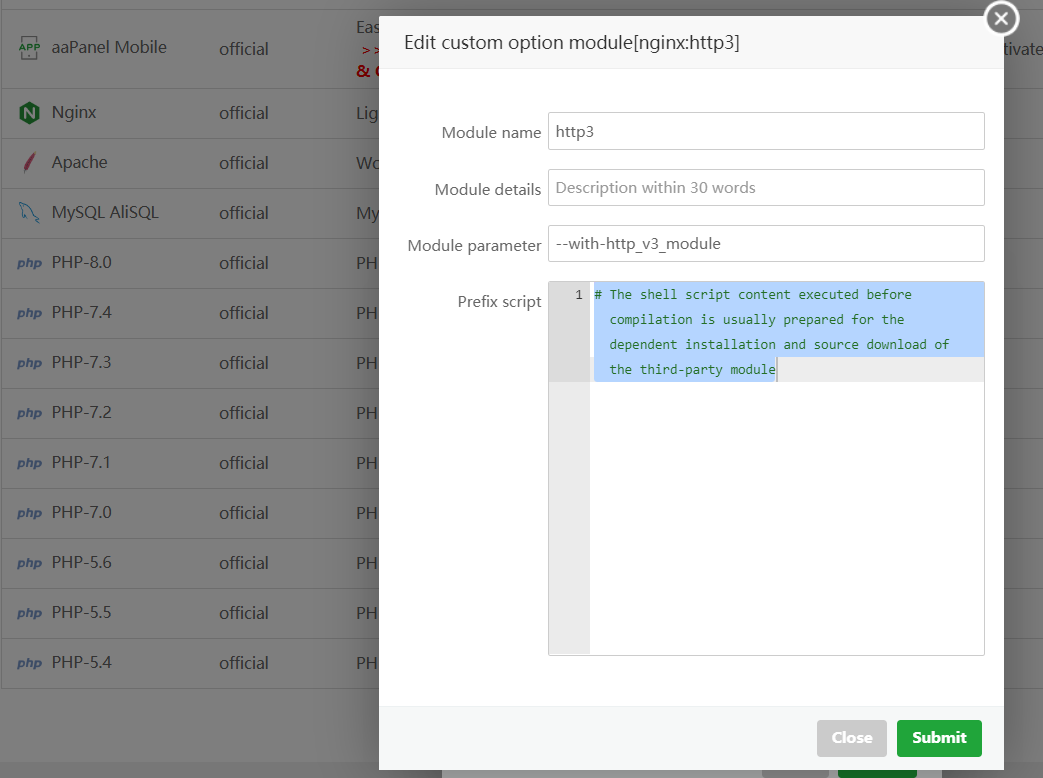Click the Module parameter input field
Screen dimensions: 1043x778
click(766, 243)
